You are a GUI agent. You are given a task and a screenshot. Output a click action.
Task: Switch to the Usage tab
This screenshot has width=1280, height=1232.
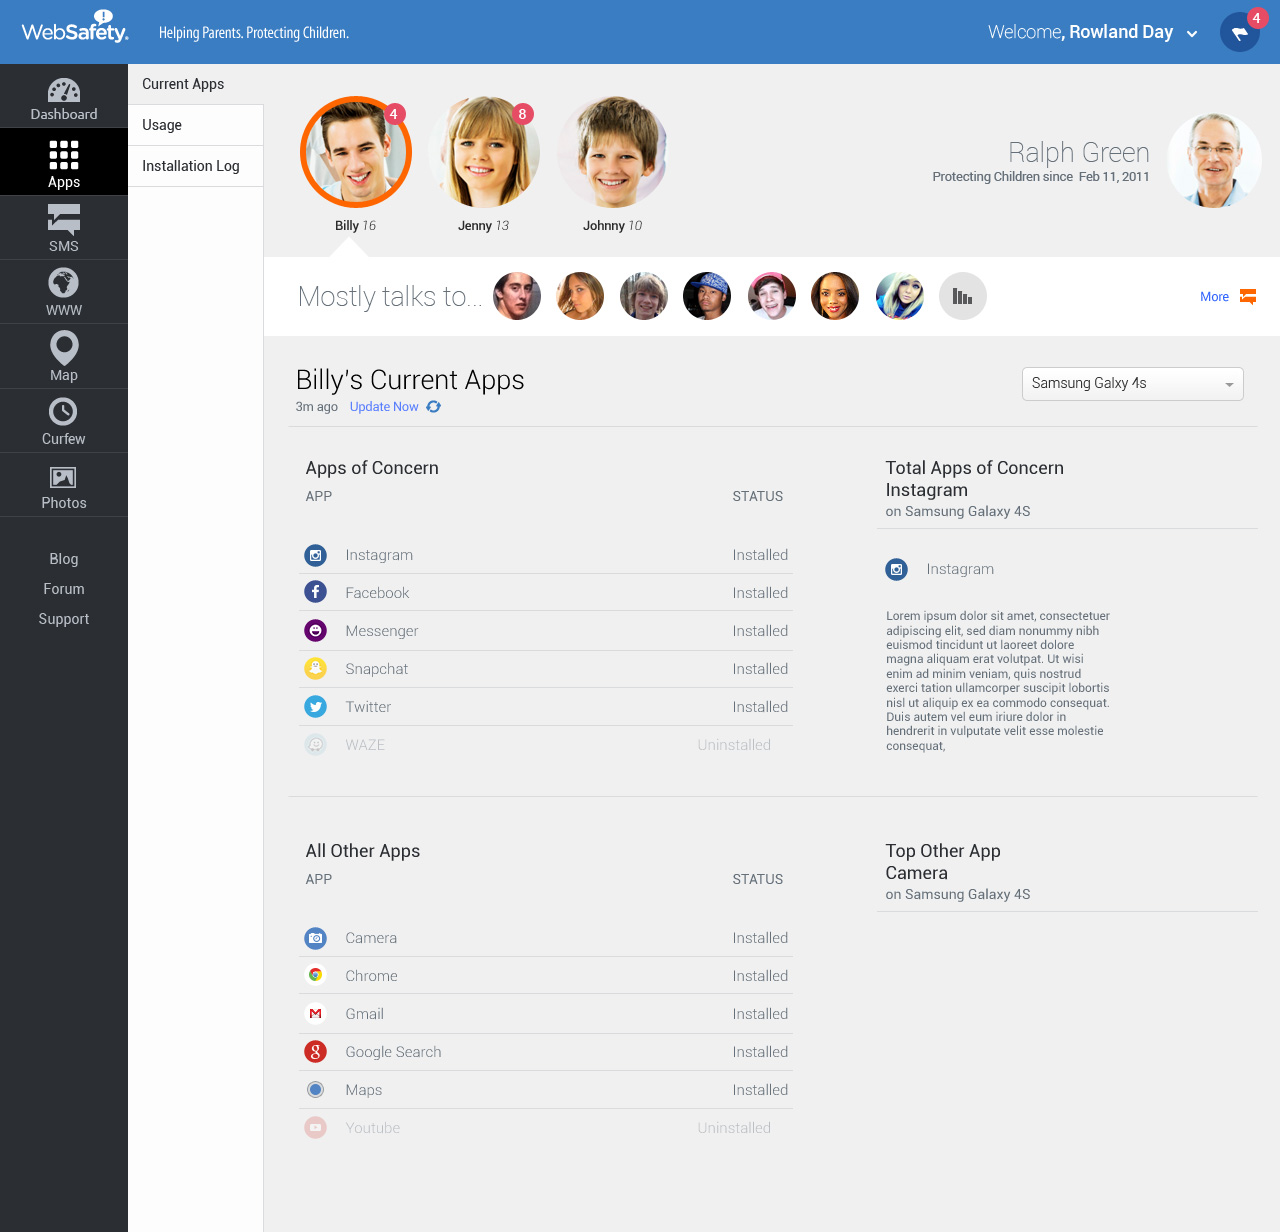coord(161,124)
